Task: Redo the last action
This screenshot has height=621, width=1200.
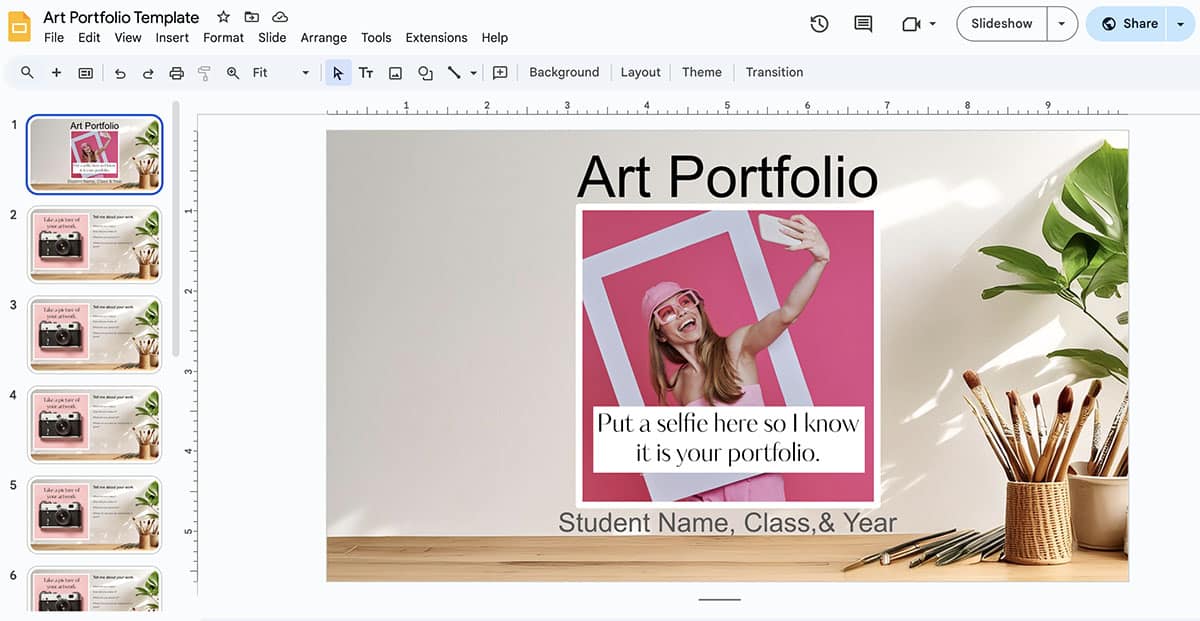Action: coord(147,72)
